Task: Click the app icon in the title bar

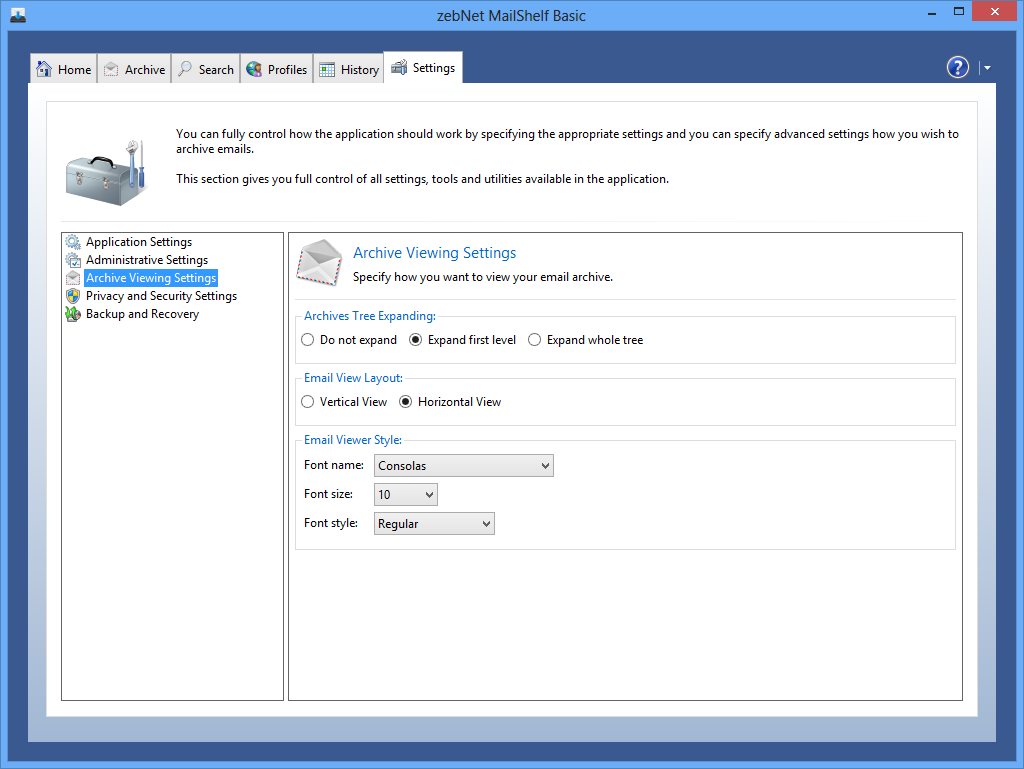Action: tap(18, 15)
